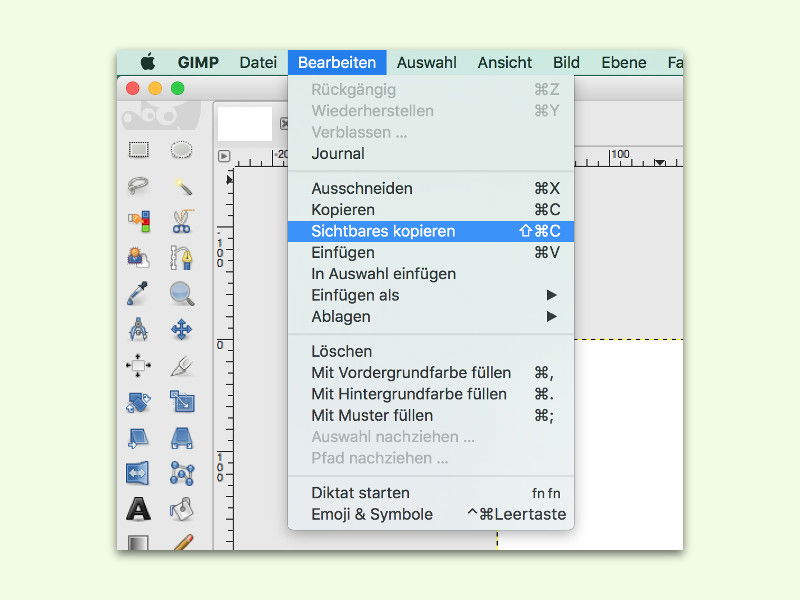Choose Kopieren in the menu

point(431,210)
